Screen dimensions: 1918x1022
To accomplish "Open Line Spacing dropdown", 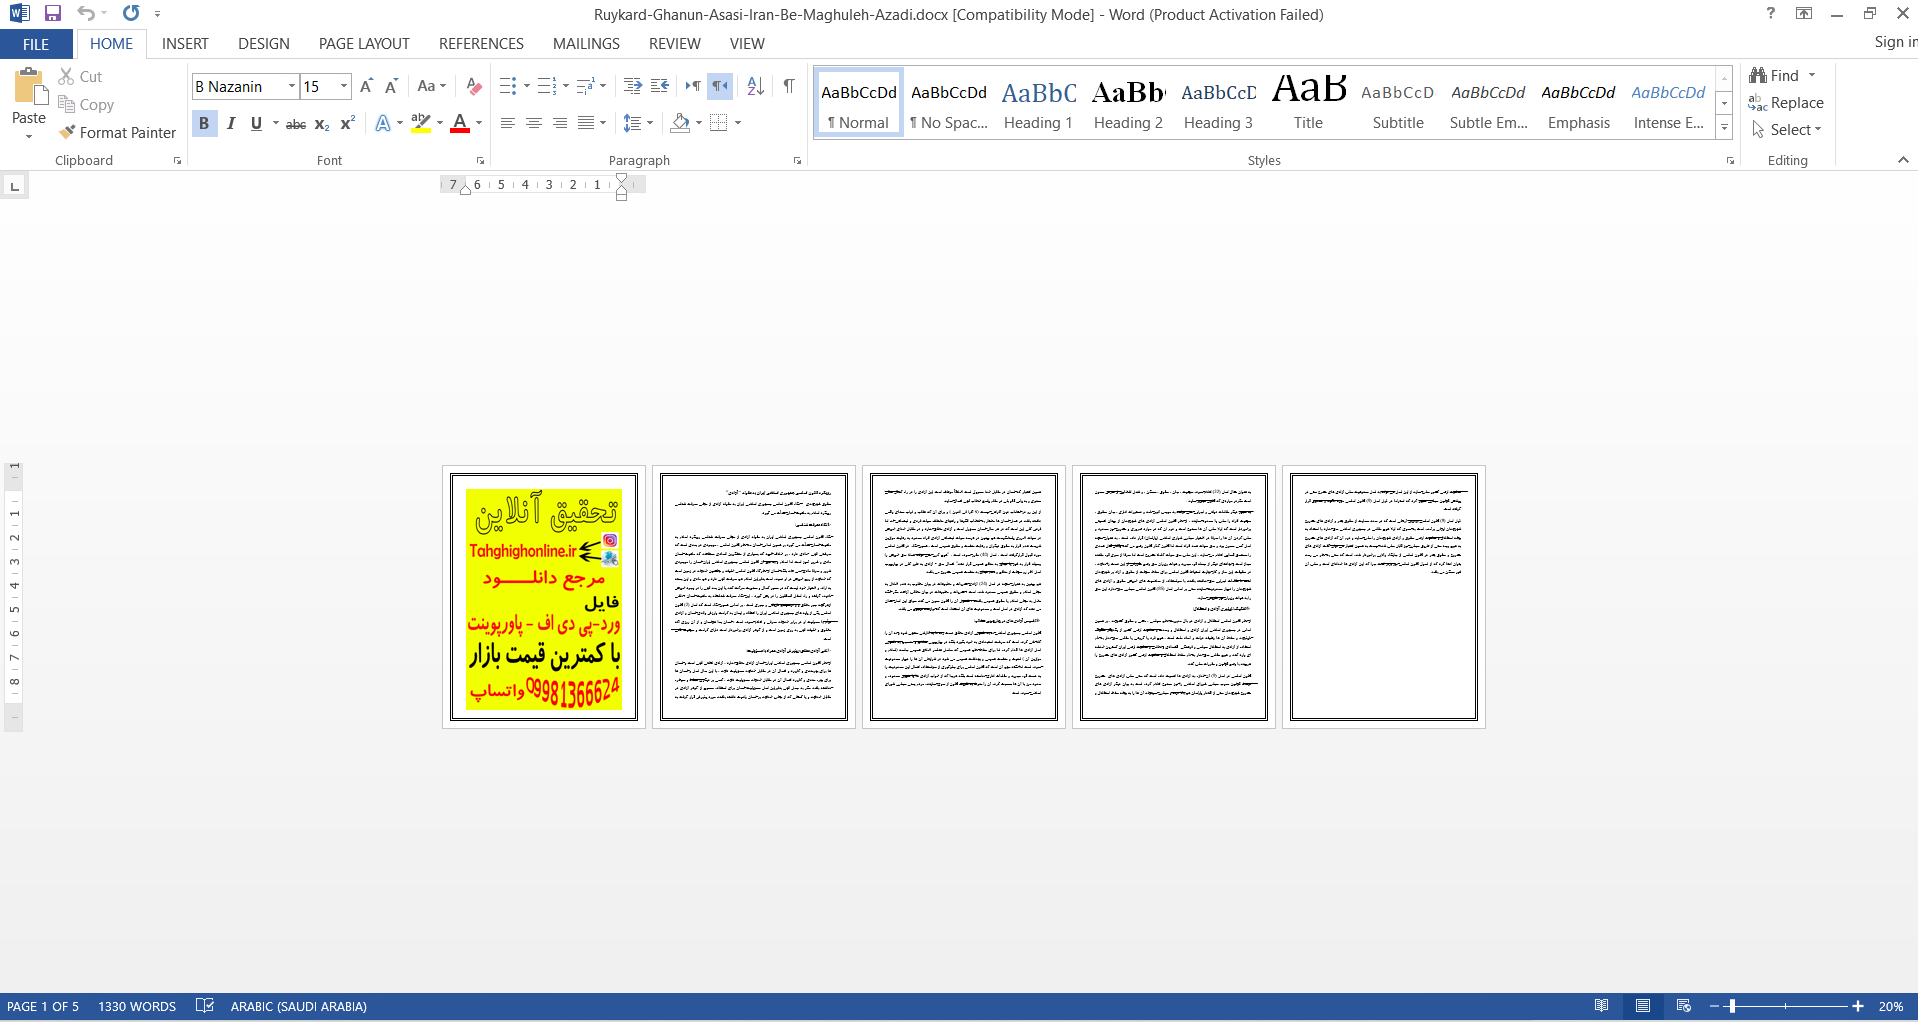I will (637, 123).
